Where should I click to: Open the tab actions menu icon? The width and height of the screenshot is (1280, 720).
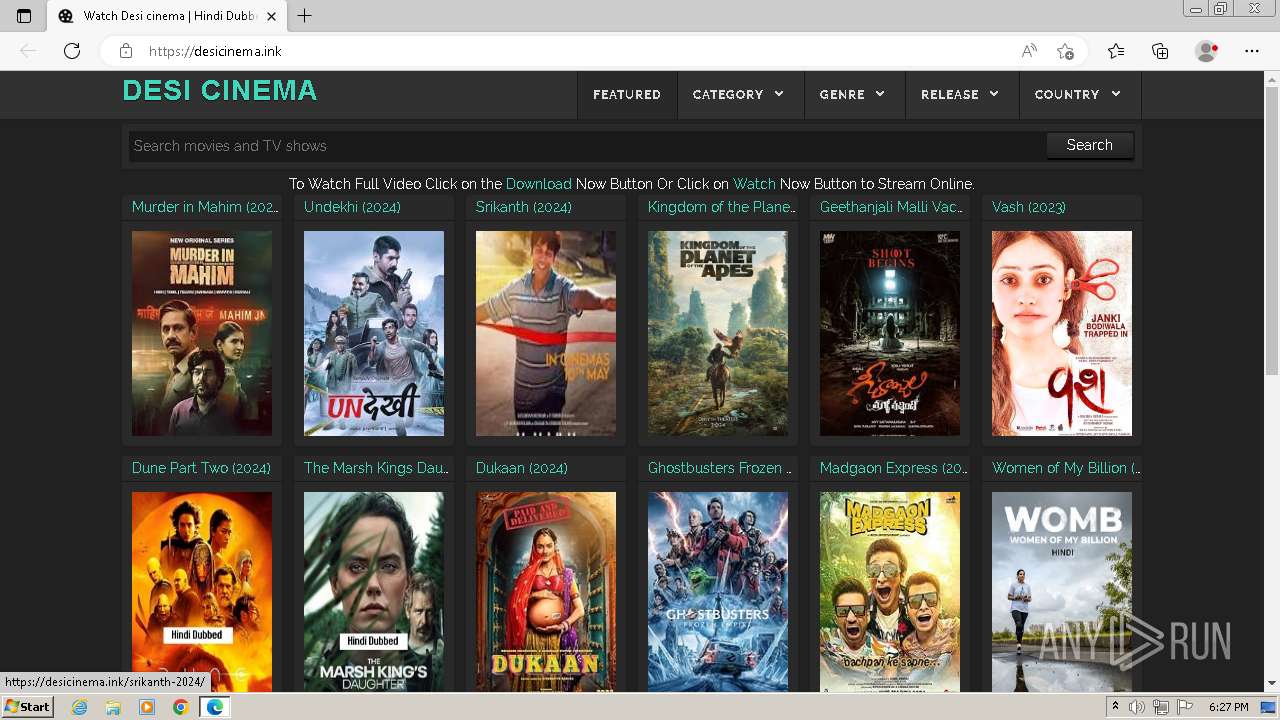(x=24, y=16)
